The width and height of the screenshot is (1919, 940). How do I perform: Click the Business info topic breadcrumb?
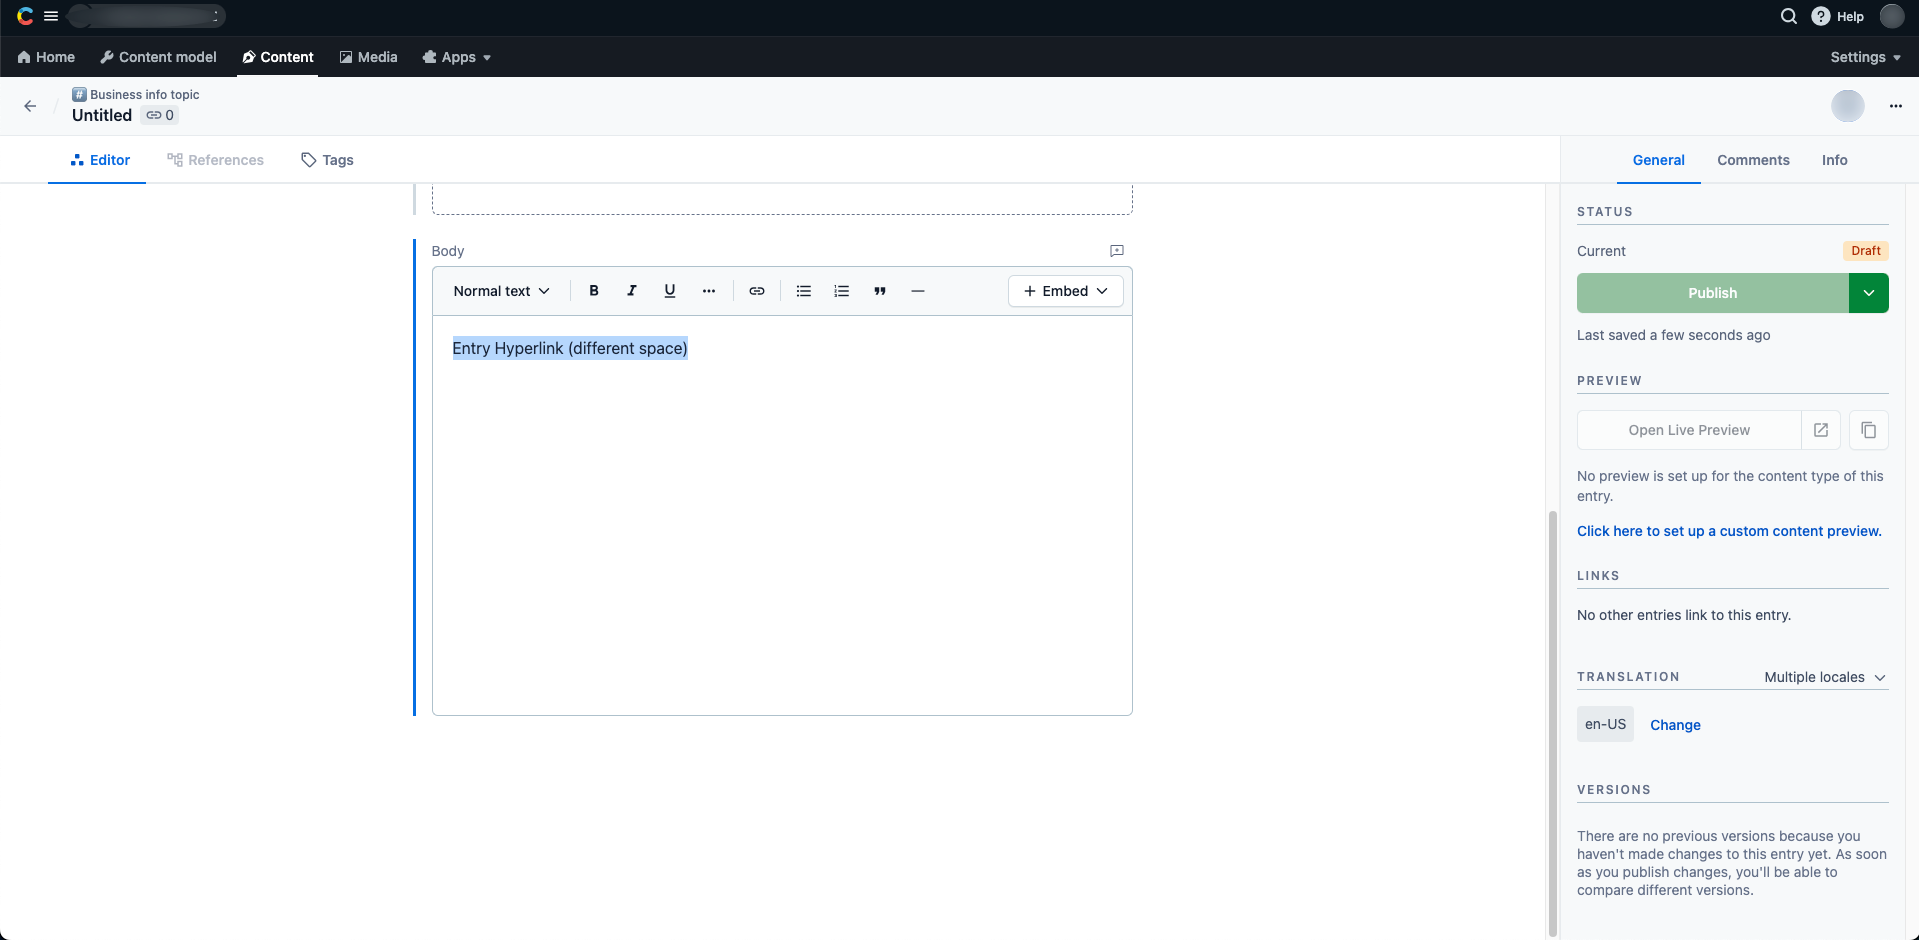click(144, 95)
